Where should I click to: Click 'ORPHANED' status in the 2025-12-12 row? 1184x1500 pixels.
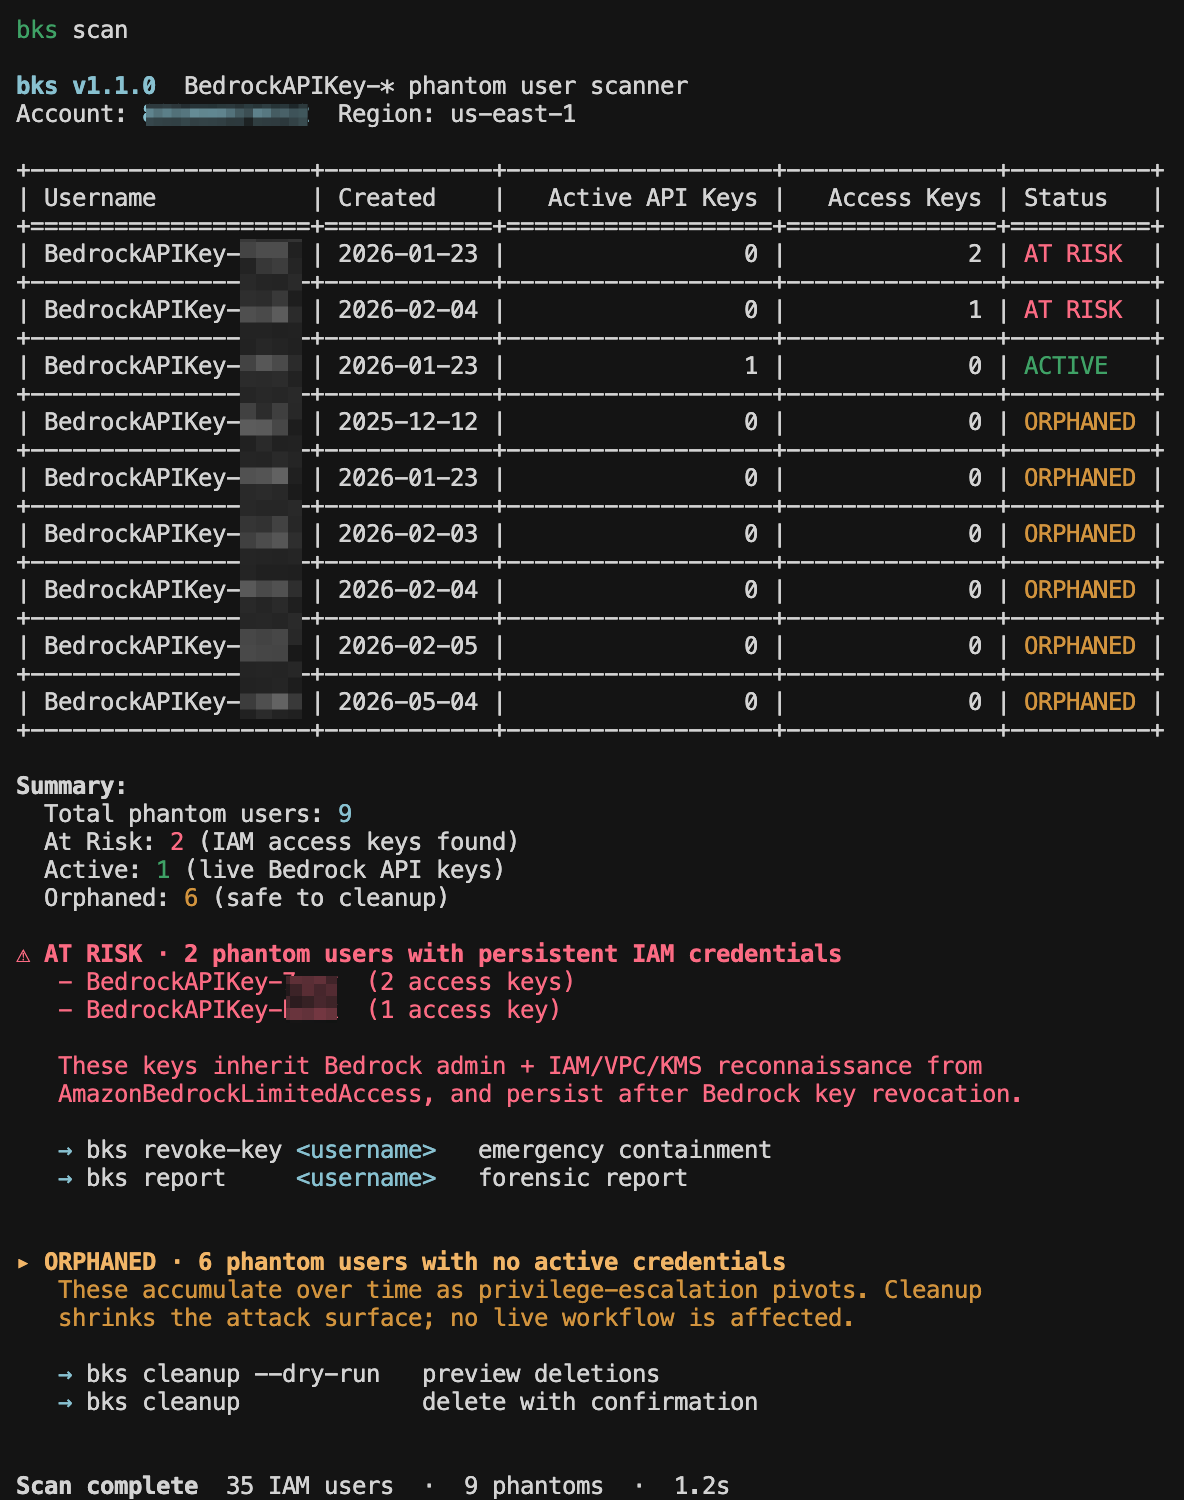(x=1080, y=422)
